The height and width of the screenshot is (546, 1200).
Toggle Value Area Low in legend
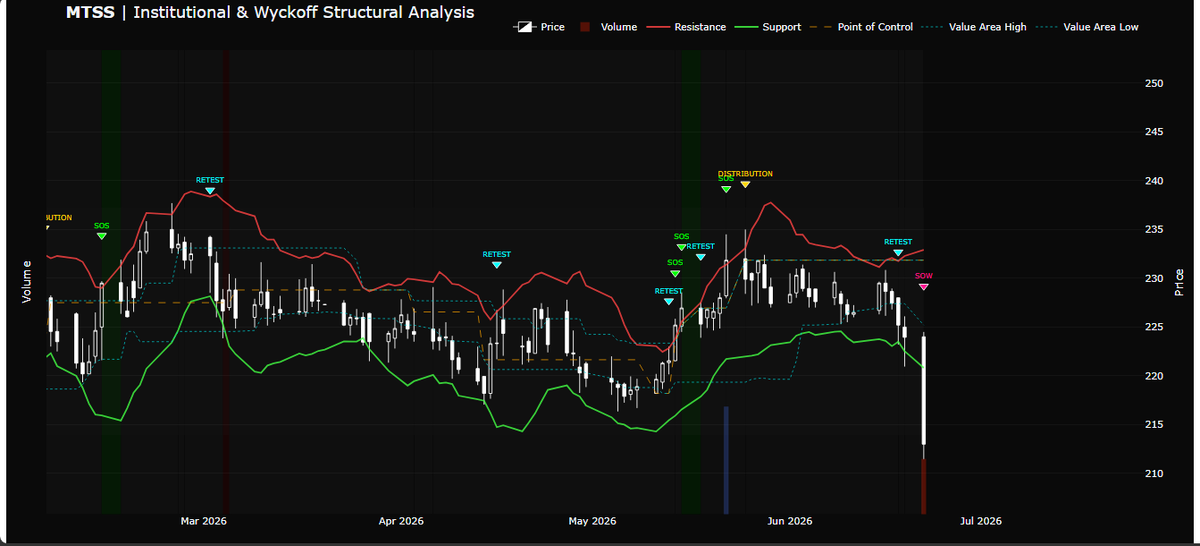1087,27
